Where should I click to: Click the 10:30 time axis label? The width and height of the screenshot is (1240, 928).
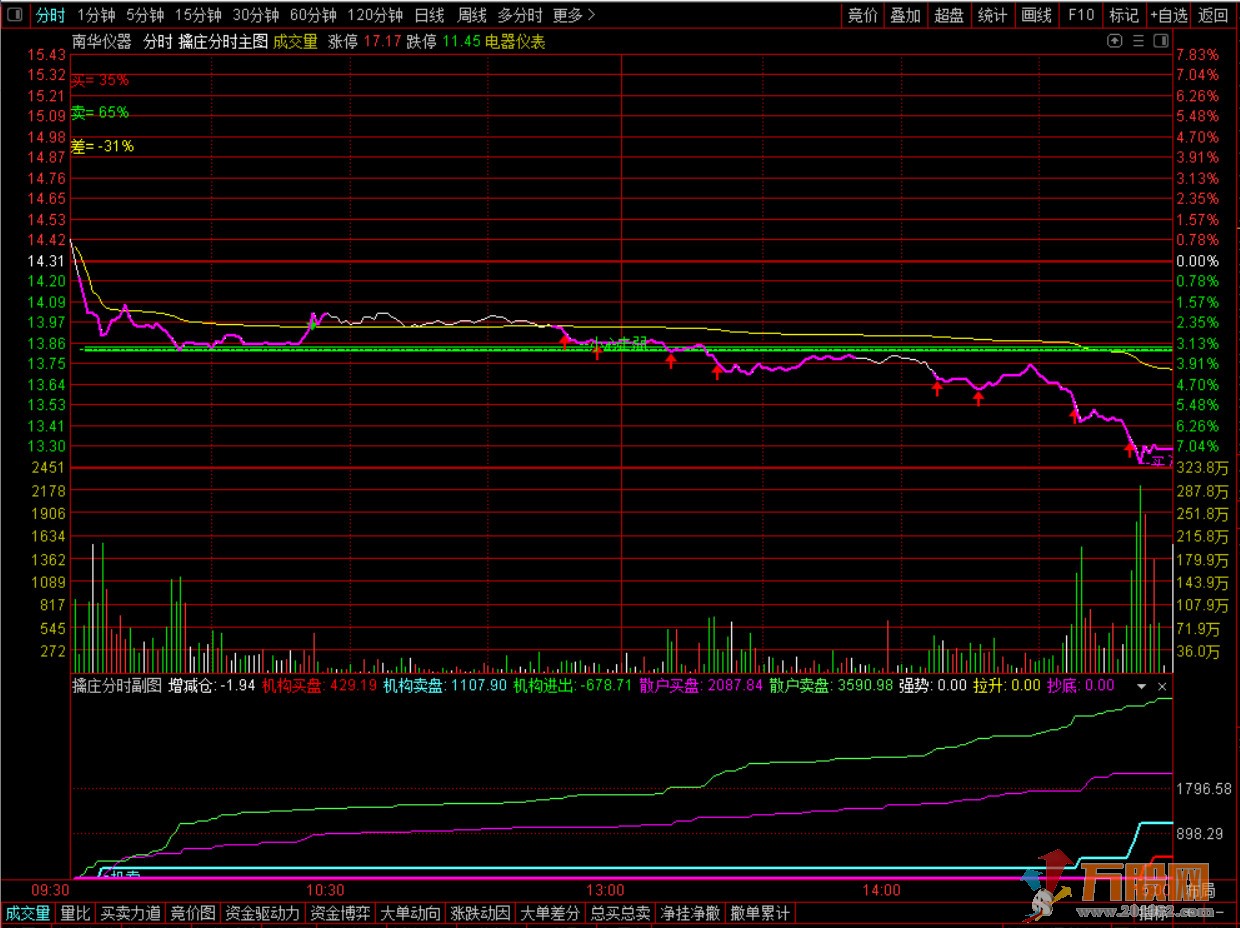pyautogui.click(x=324, y=890)
